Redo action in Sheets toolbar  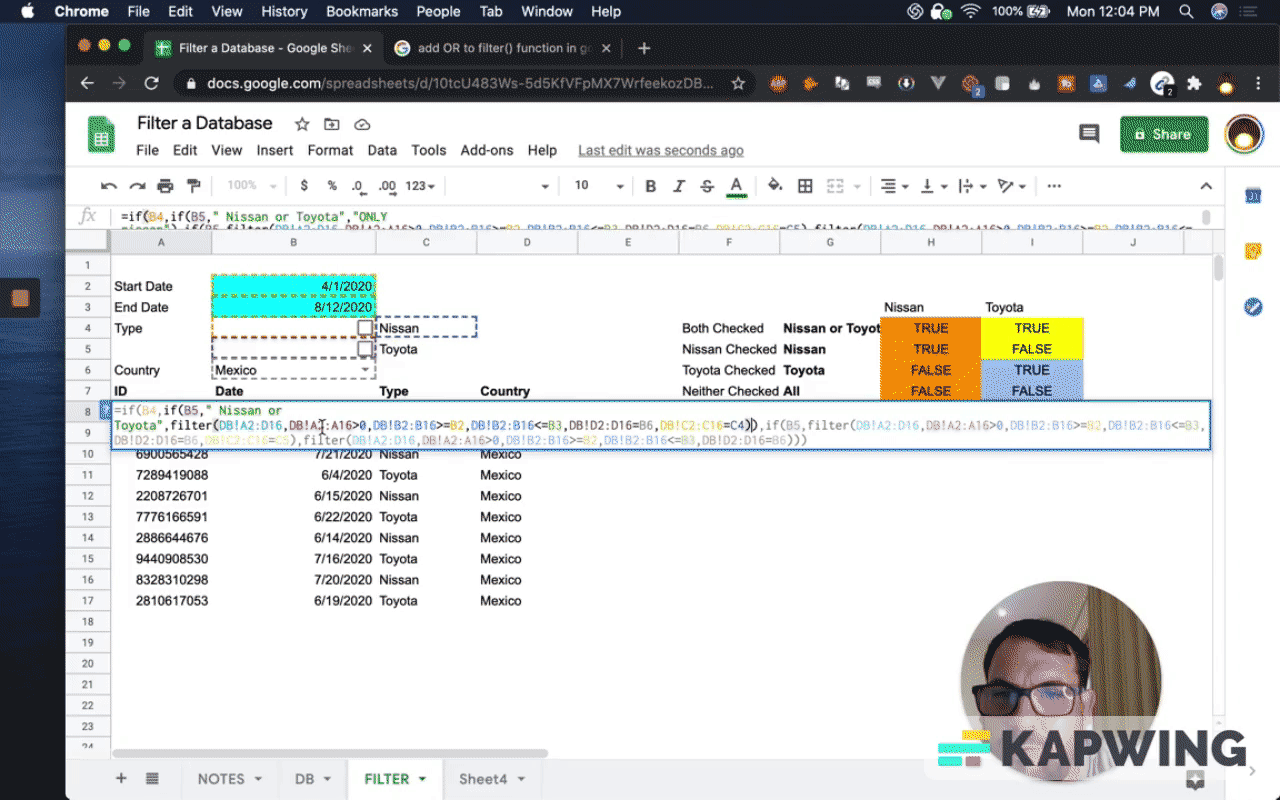pyautogui.click(x=137, y=186)
